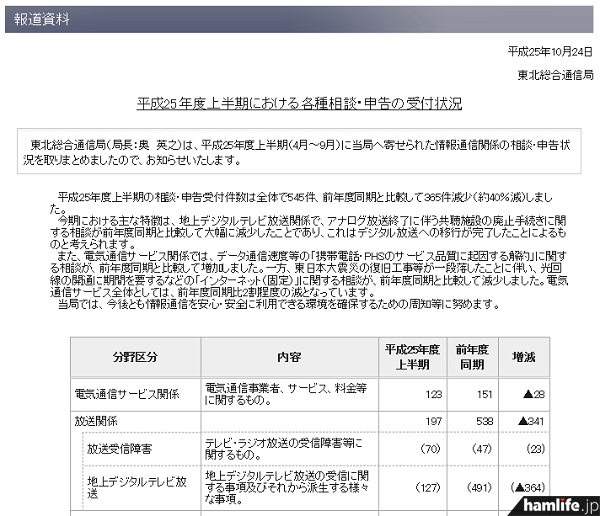This screenshot has height=516, width=600.
Task: Select the 地上デジタルテレビ放送 sub-row label
Action: (140, 486)
